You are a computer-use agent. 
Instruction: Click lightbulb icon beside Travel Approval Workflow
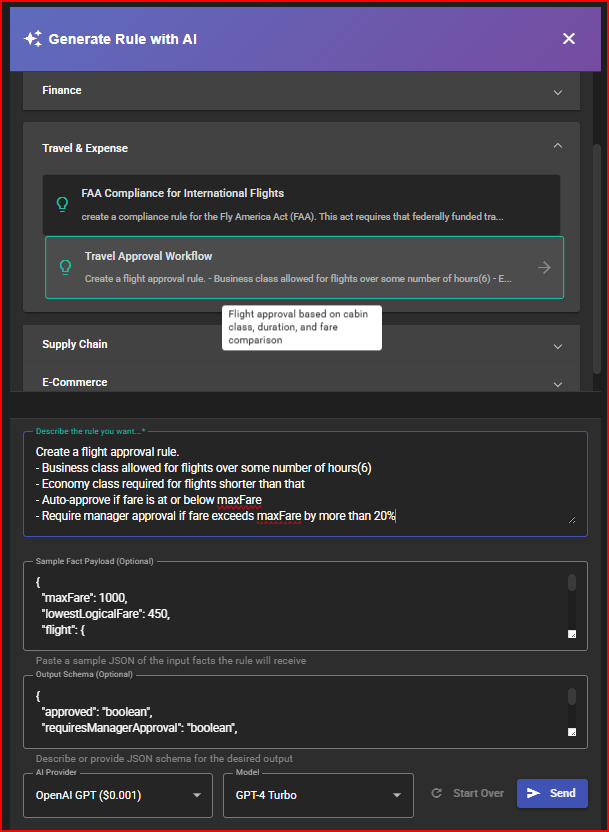pyautogui.click(x=65, y=267)
